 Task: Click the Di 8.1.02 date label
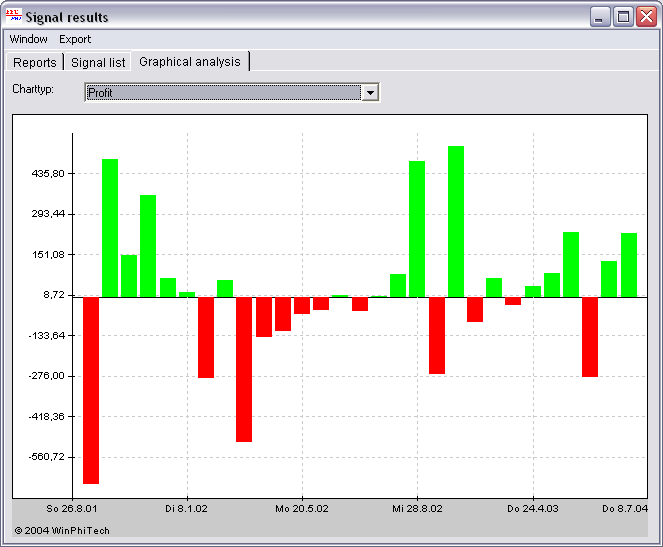point(187,508)
